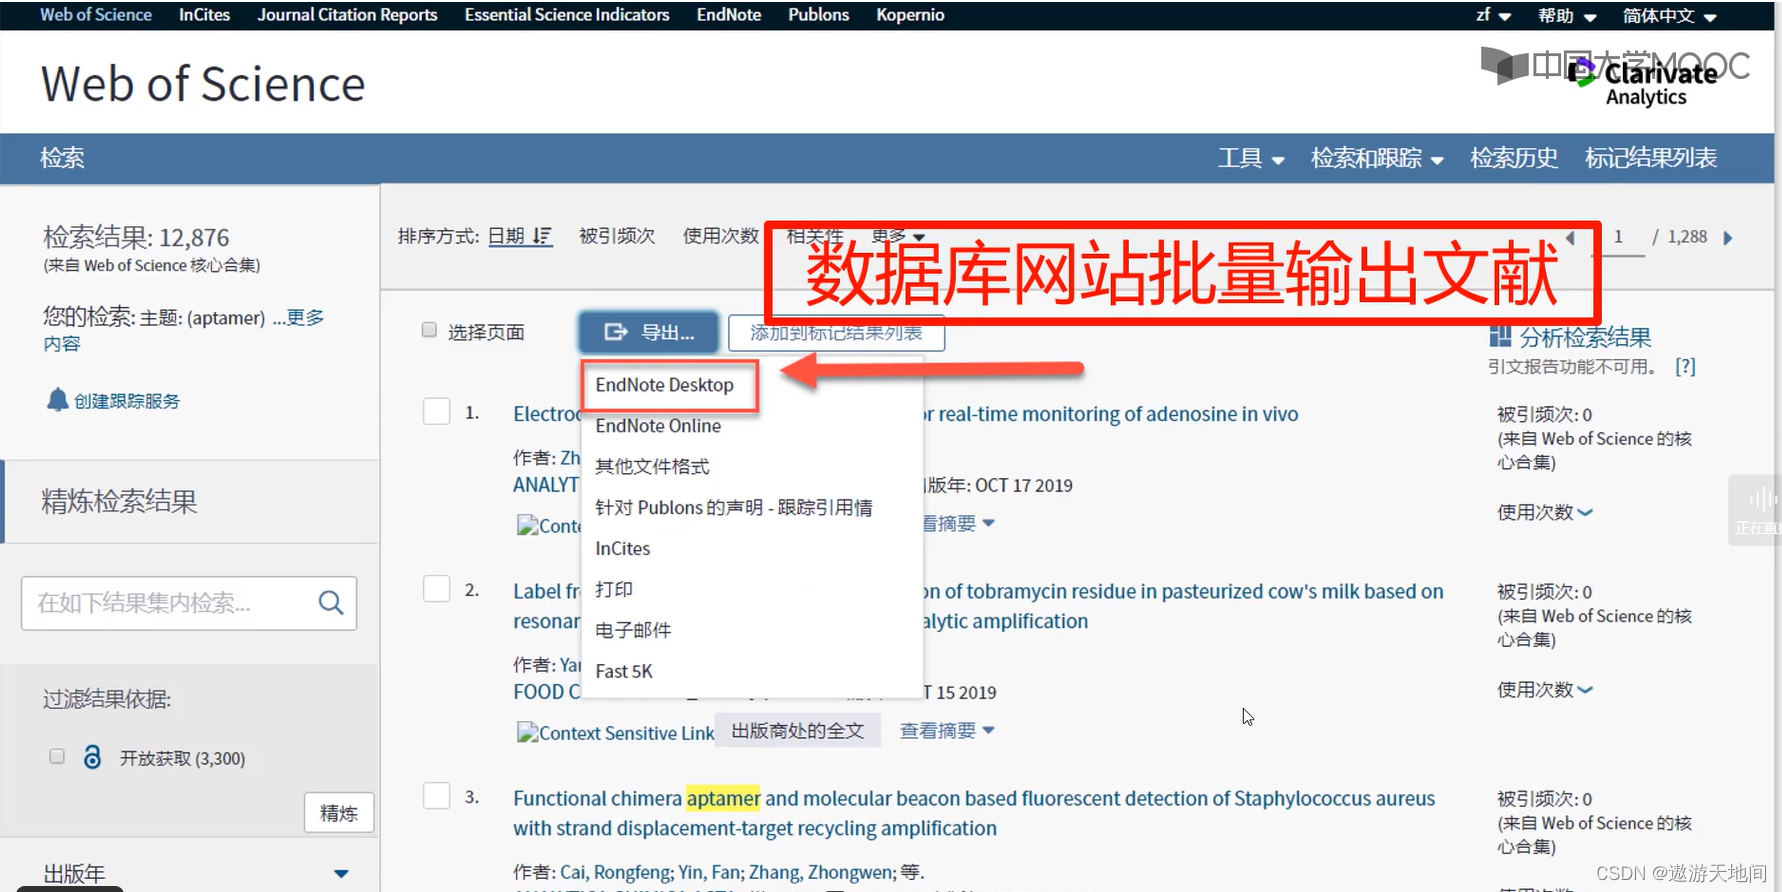The width and height of the screenshot is (1782, 892).
Task: Choose Fast 5K from export menu
Action: 624,671
